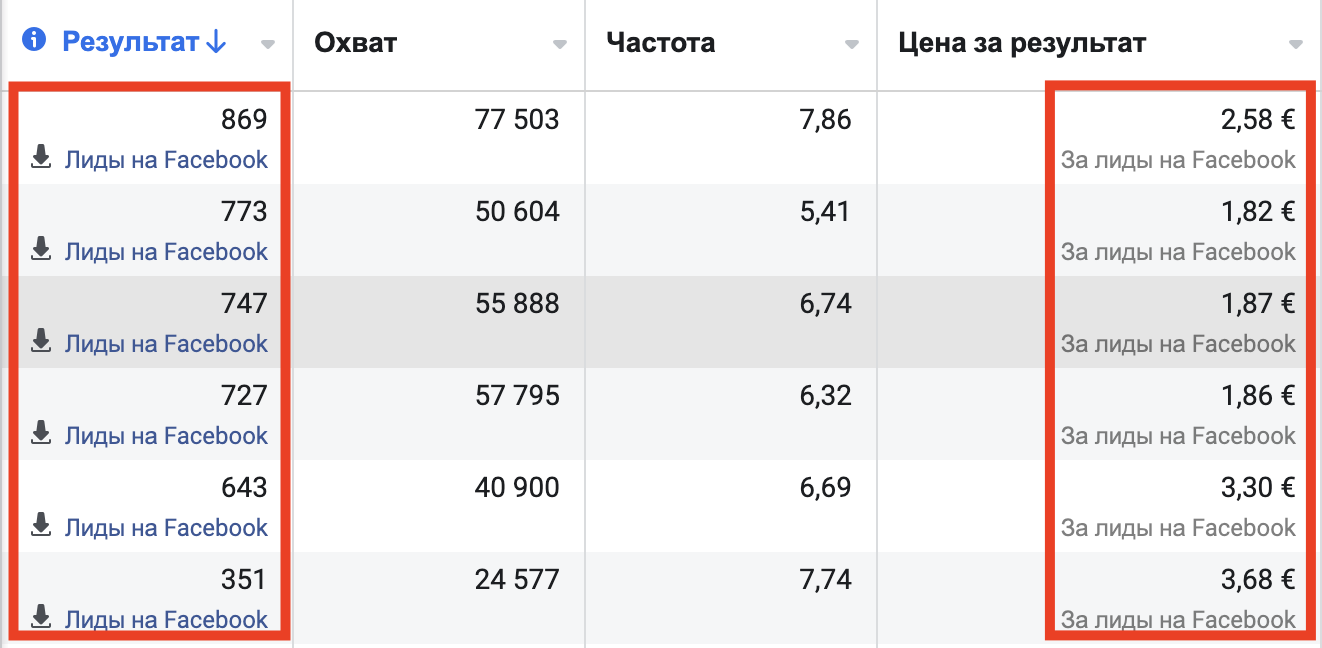Sort by Цена за результат header
The width and height of the screenshot is (1322, 648).
click(1022, 43)
